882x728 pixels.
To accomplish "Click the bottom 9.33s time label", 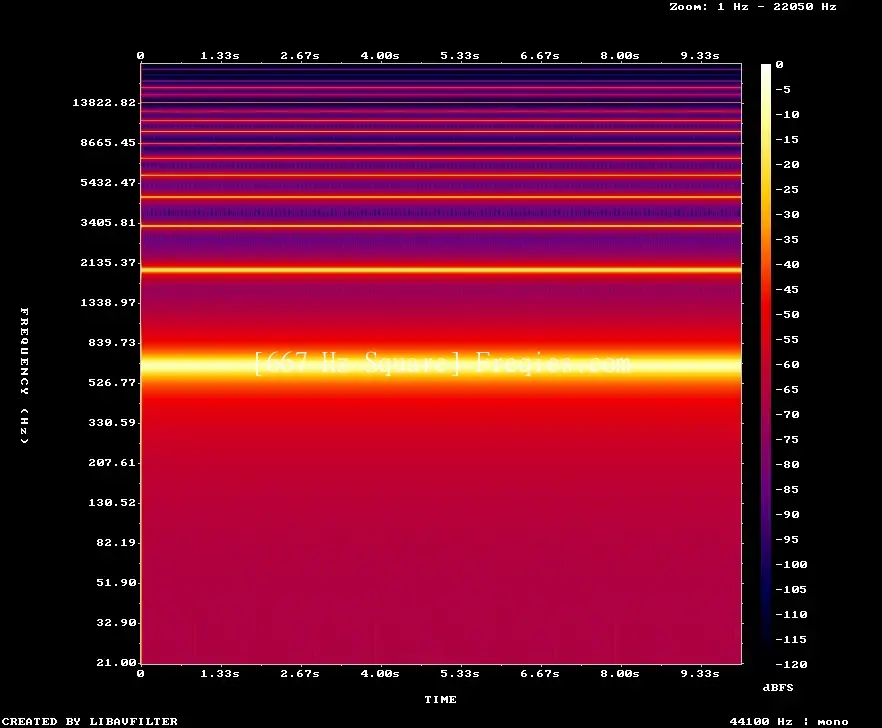I will (700, 673).
